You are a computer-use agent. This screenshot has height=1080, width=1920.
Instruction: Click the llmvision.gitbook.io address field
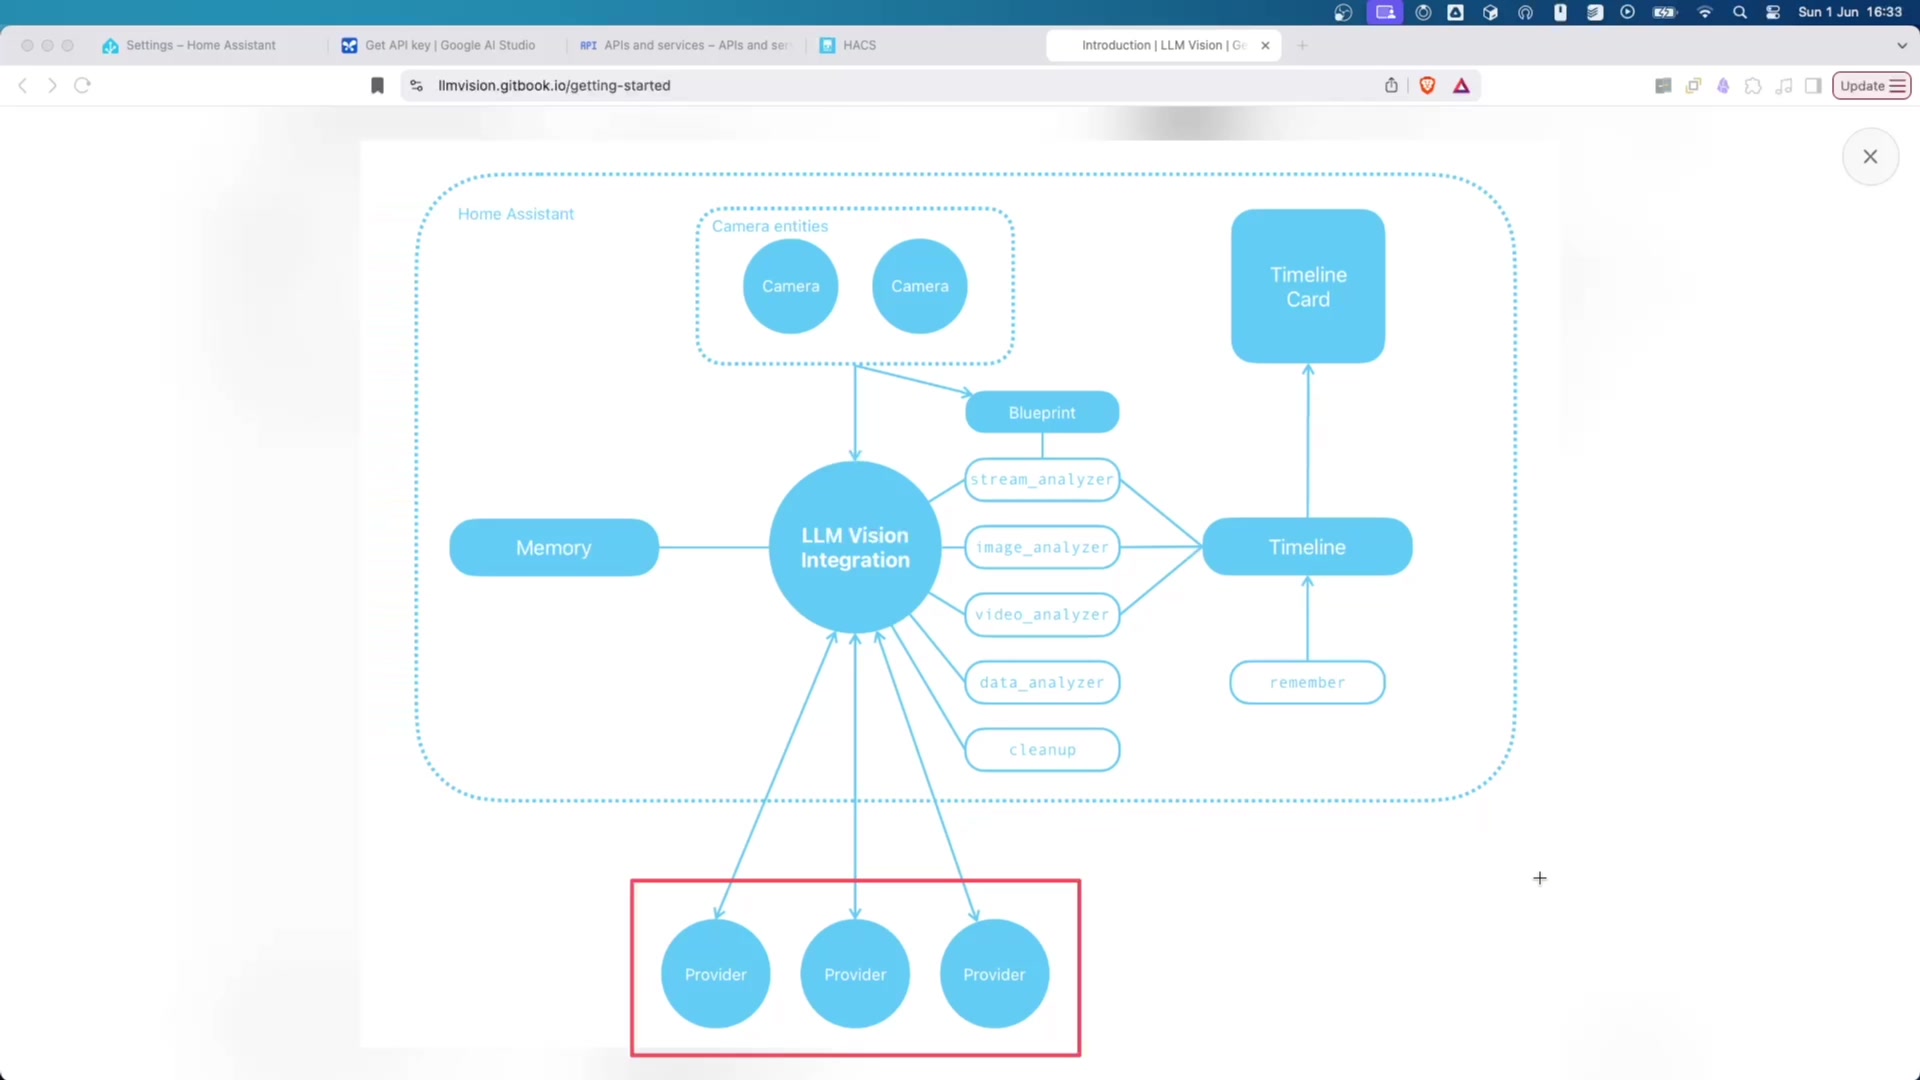[554, 86]
